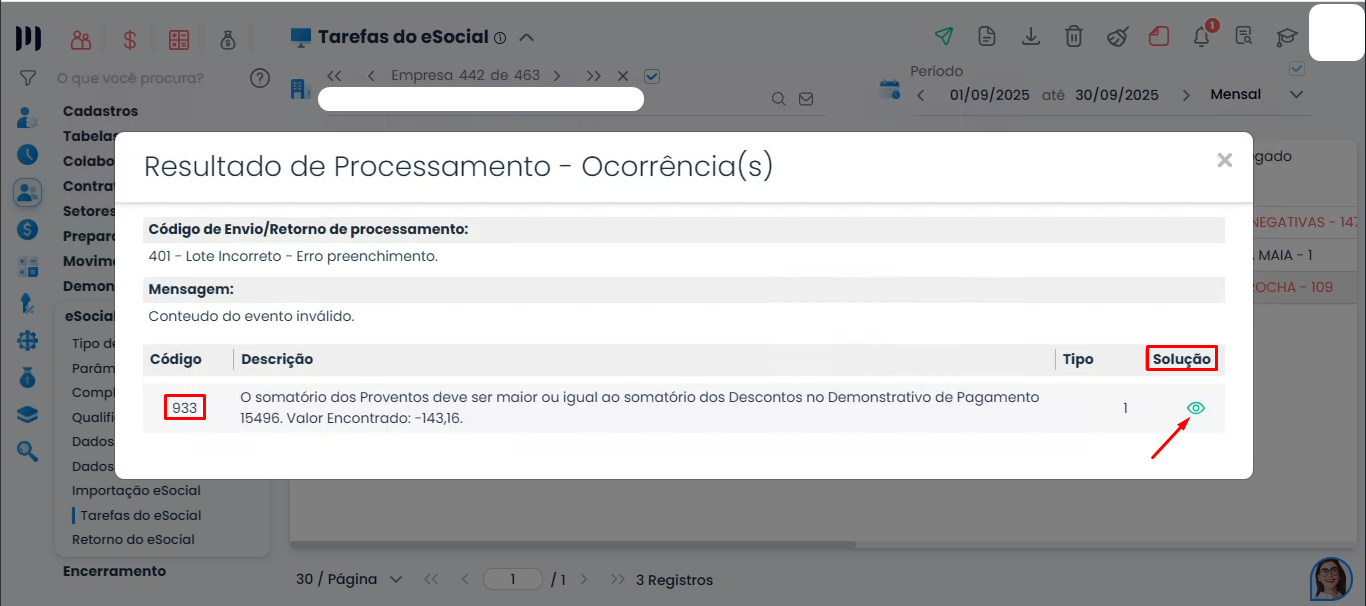Open the document icon in top toolbar

pos(987,37)
